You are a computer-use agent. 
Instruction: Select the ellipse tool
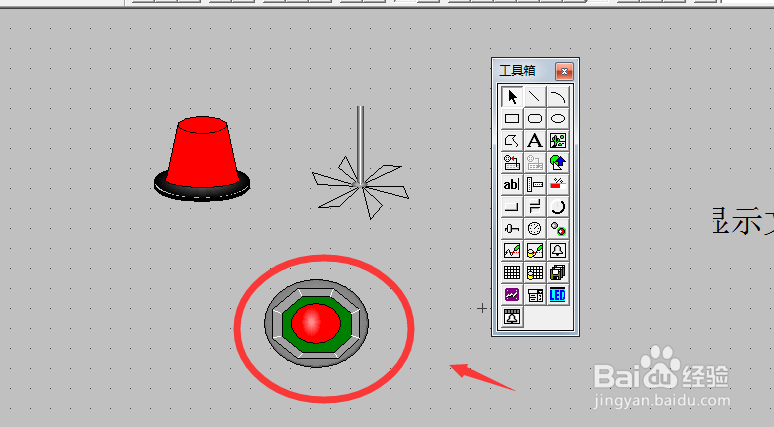[558, 118]
